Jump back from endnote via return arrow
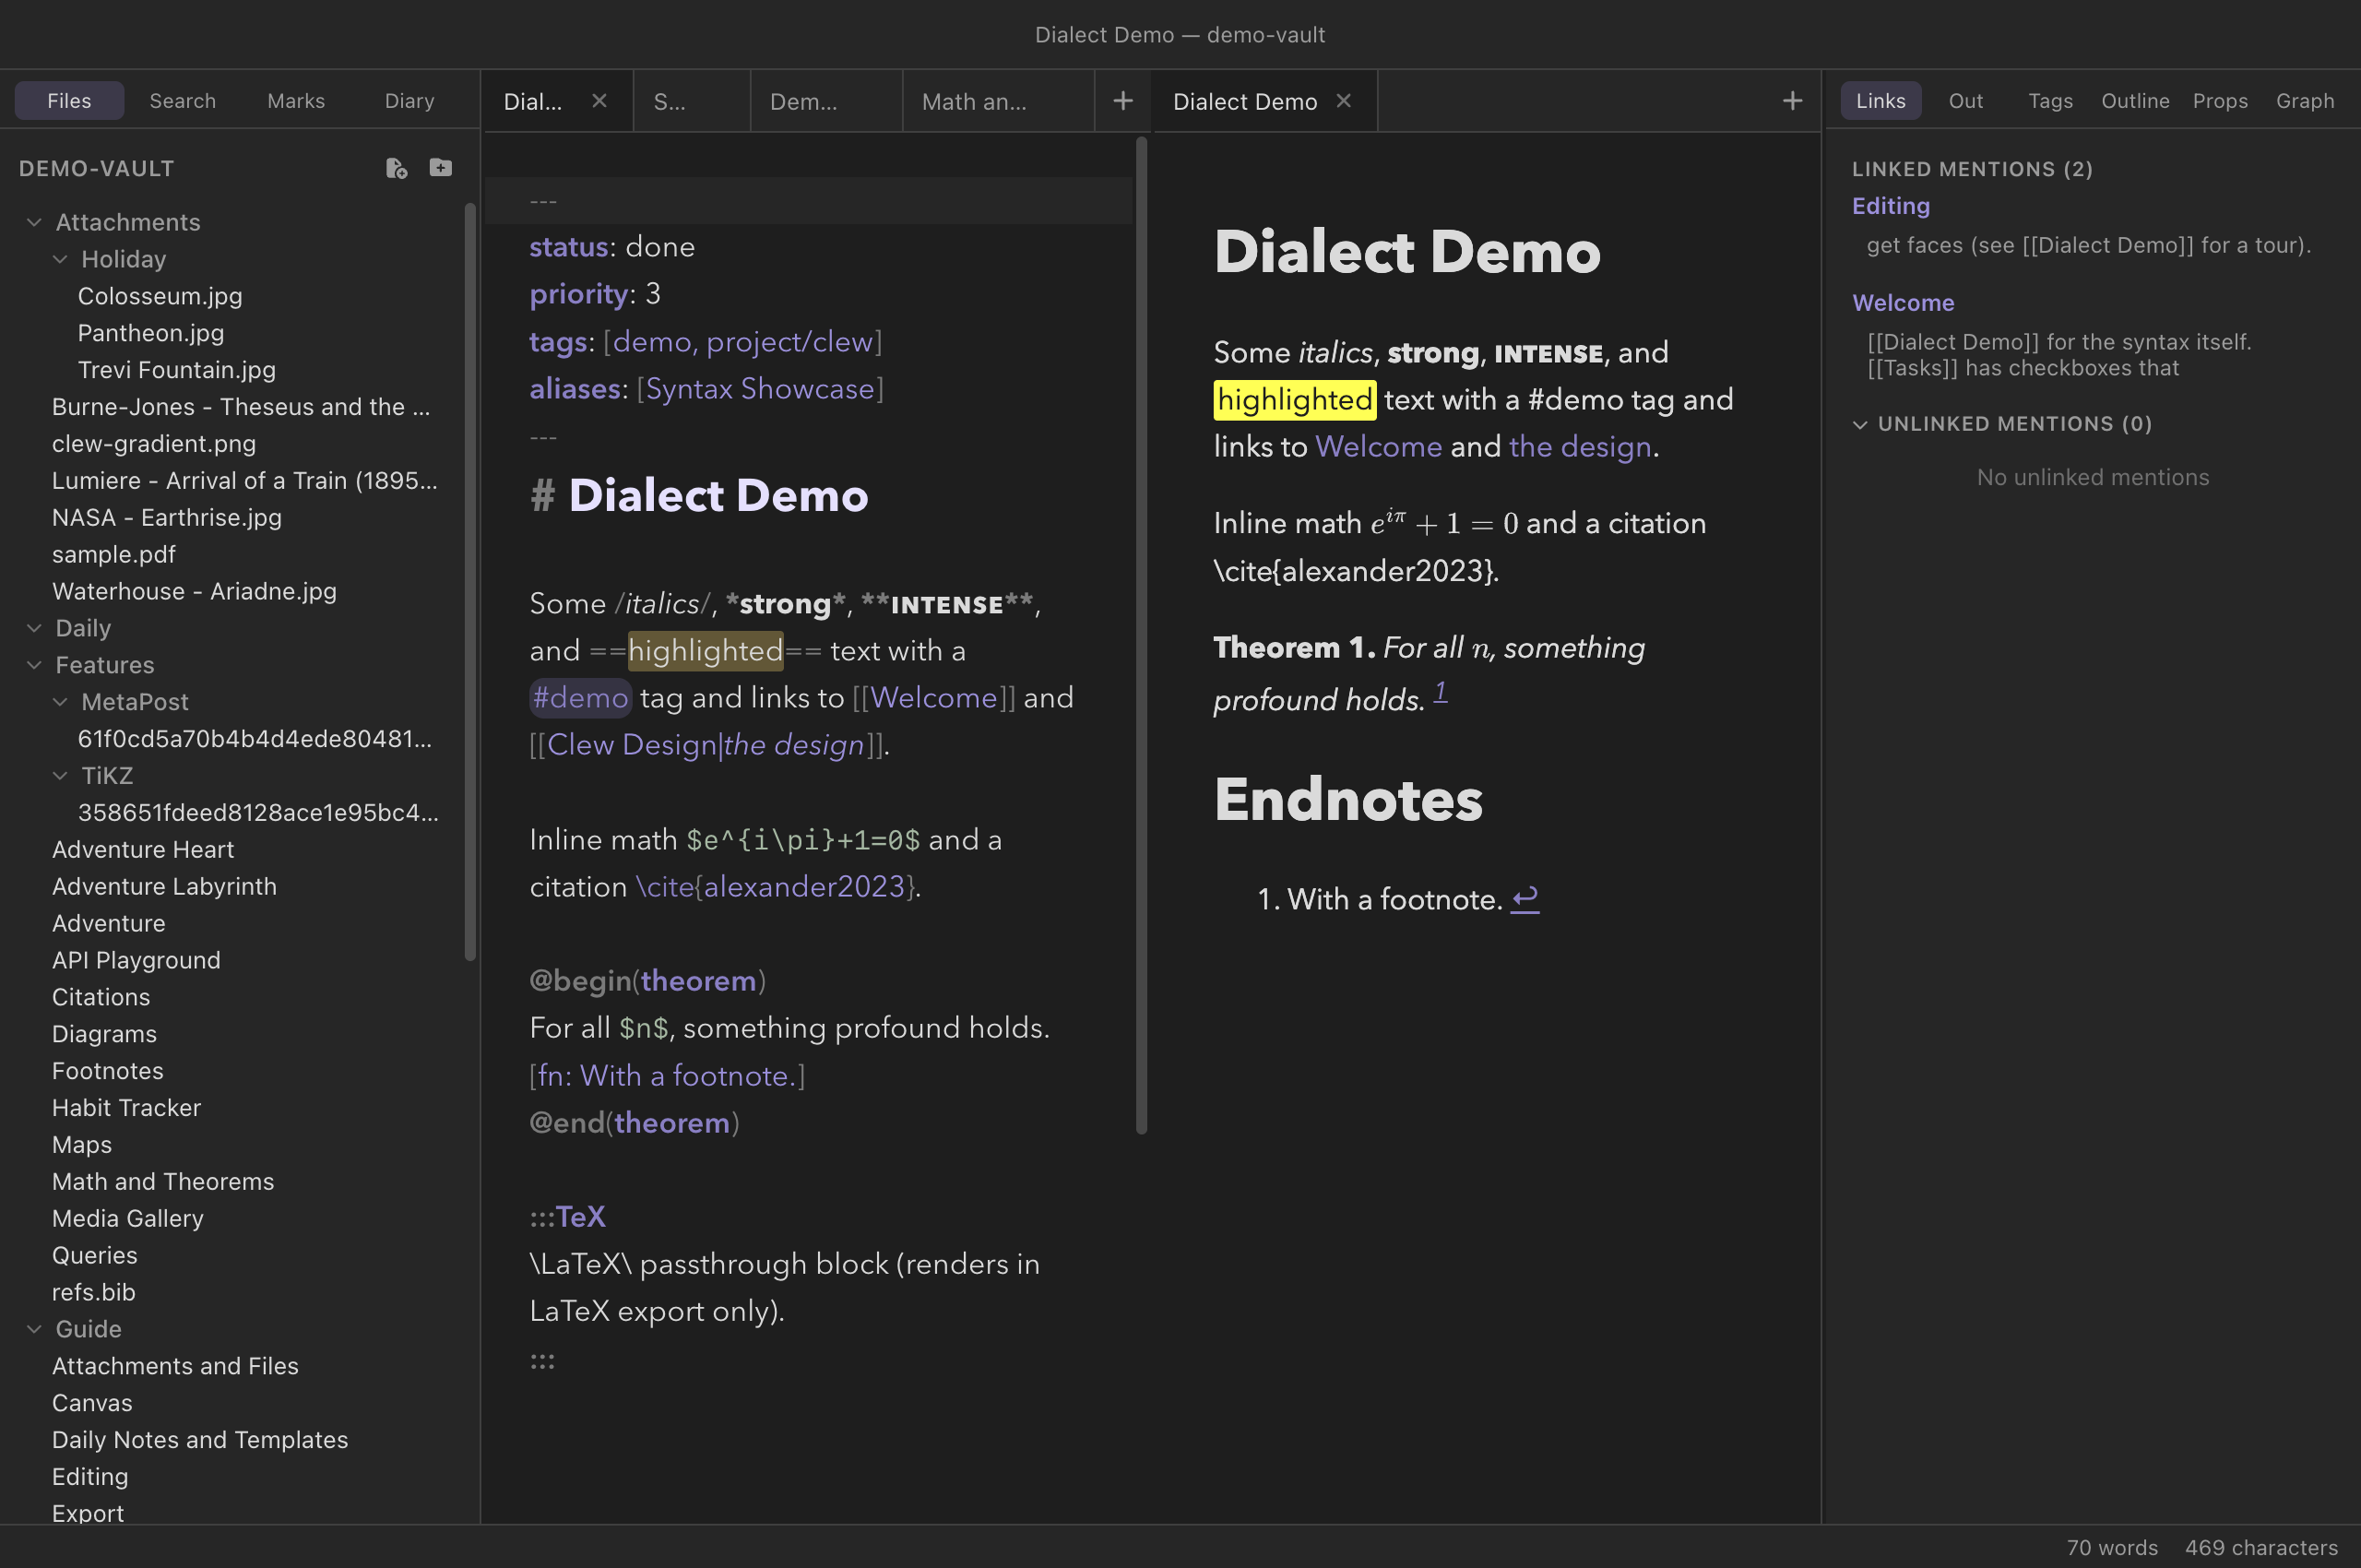 pos(1524,899)
